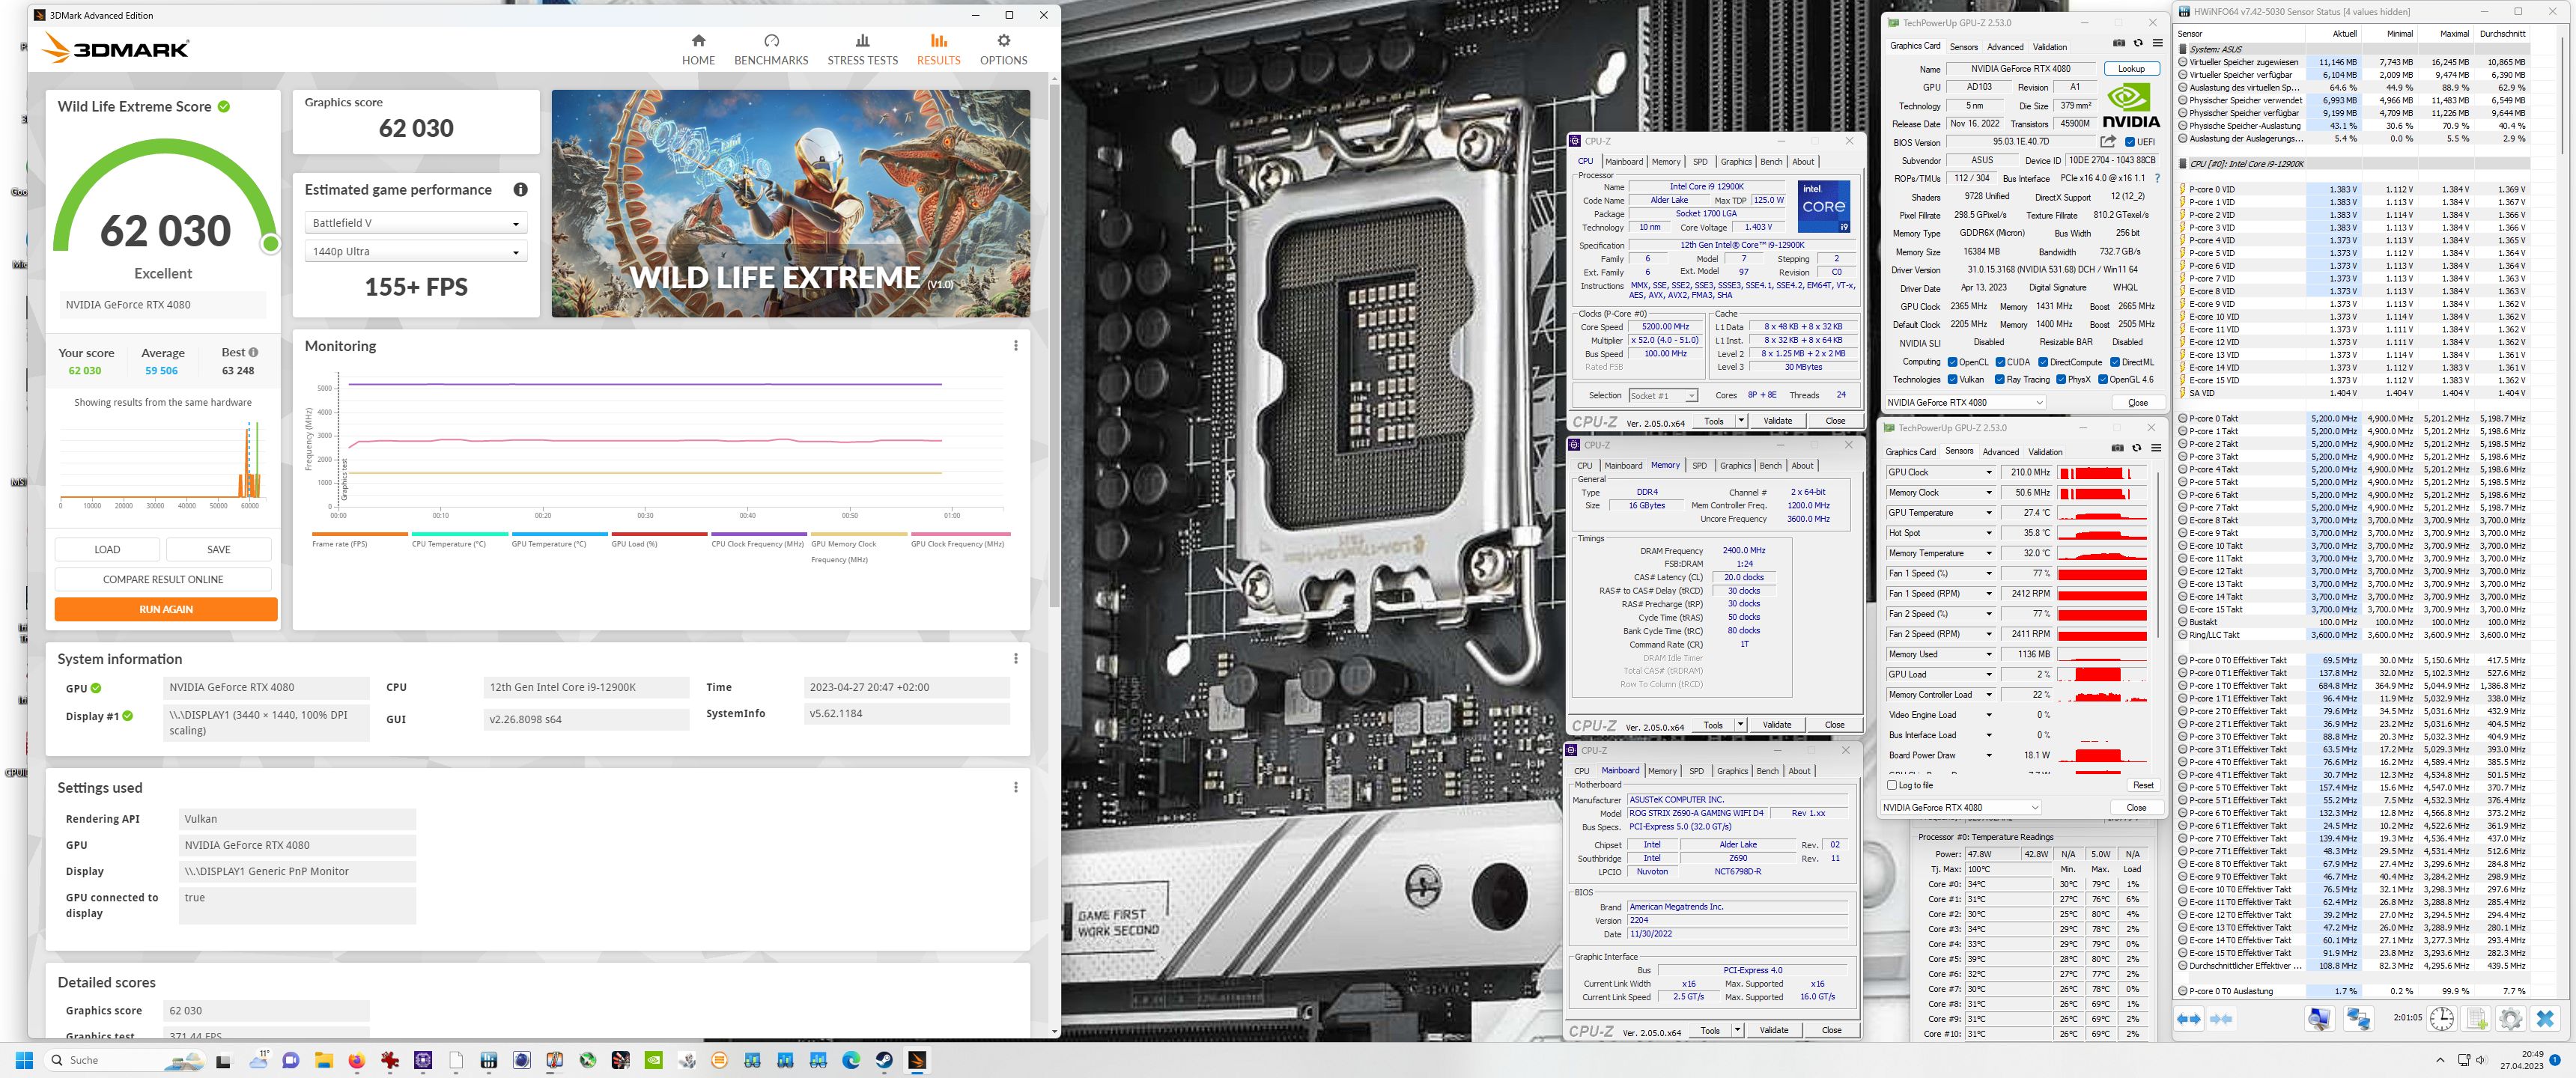Click HWiNFO clock reset-time icon

[x=2441, y=1019]
